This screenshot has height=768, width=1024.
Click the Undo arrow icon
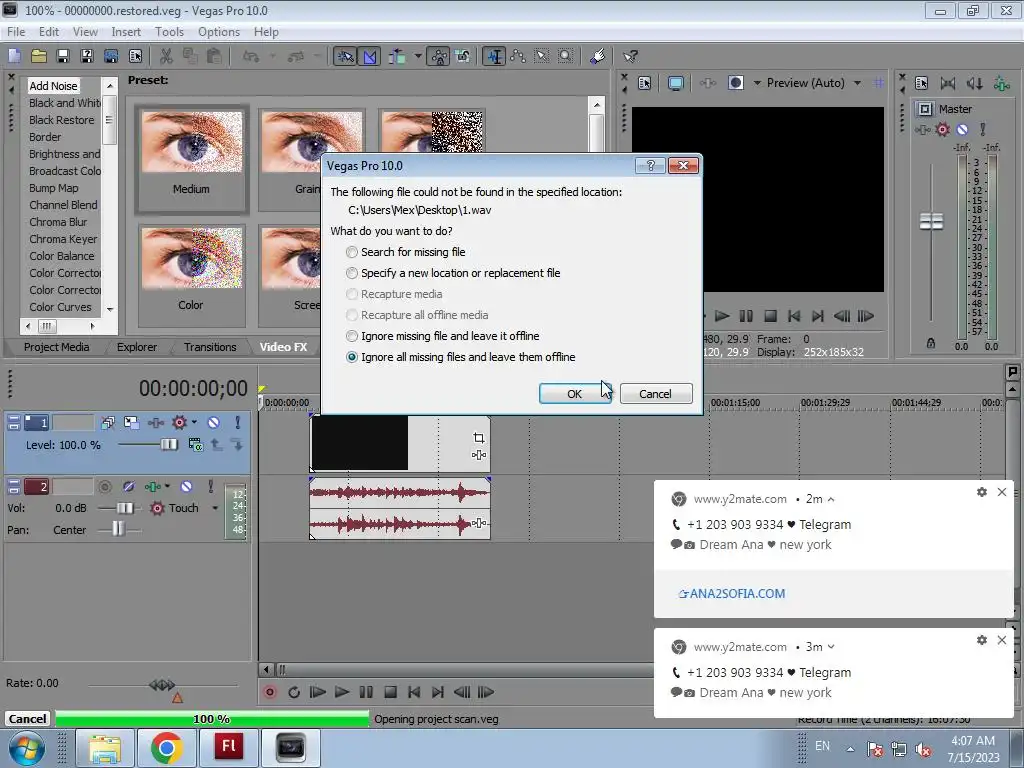251,56
